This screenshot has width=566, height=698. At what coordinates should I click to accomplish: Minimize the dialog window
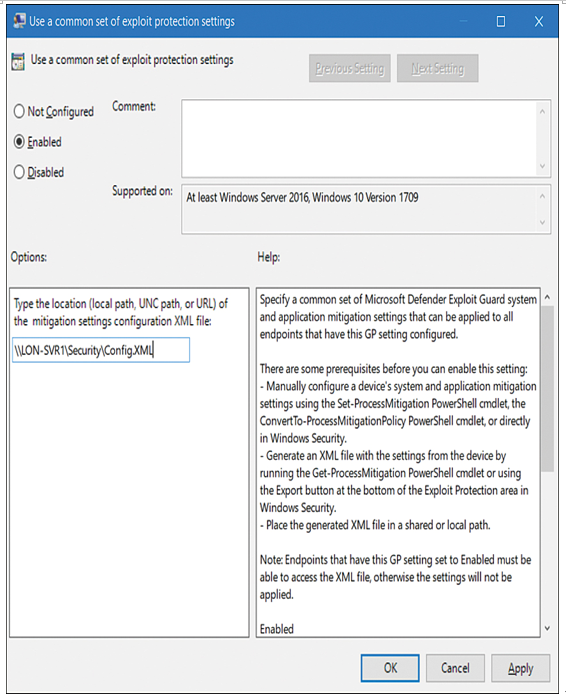pos(464,21)
